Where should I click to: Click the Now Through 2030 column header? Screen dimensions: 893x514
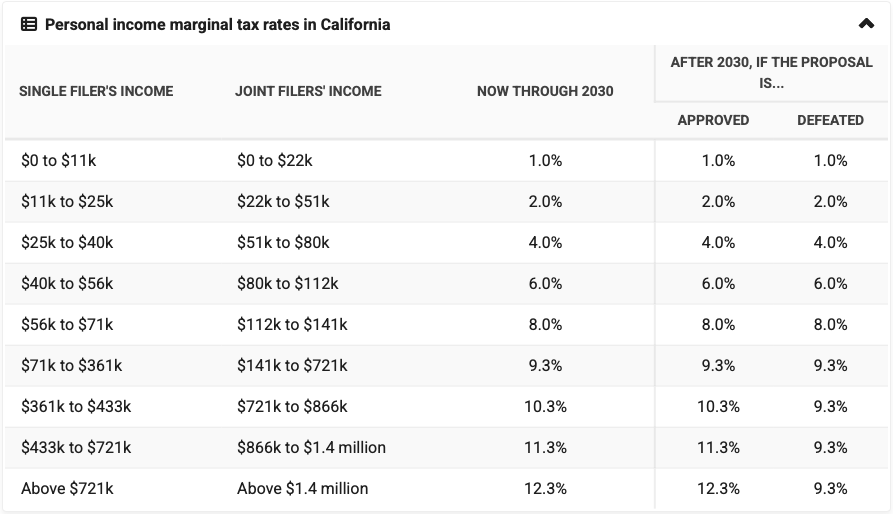(x=545, y=91)
